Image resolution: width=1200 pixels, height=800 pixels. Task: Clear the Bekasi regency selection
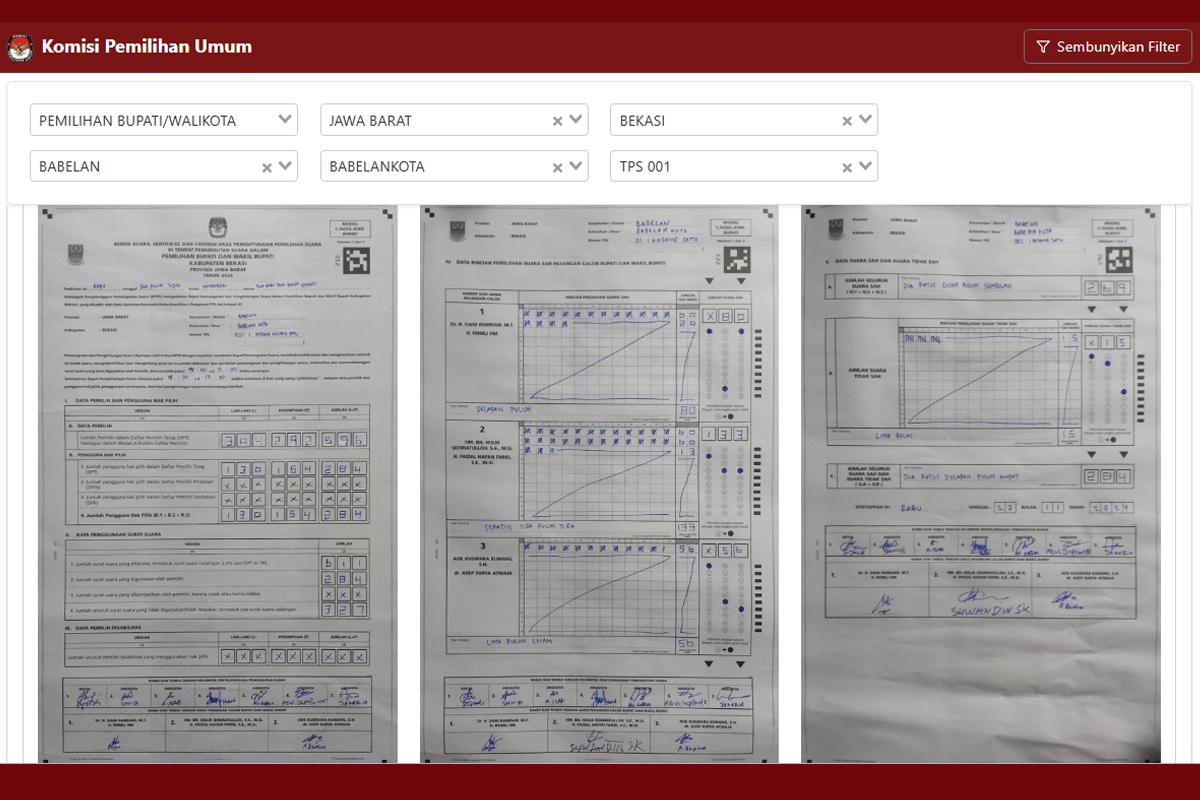[847, 121]
